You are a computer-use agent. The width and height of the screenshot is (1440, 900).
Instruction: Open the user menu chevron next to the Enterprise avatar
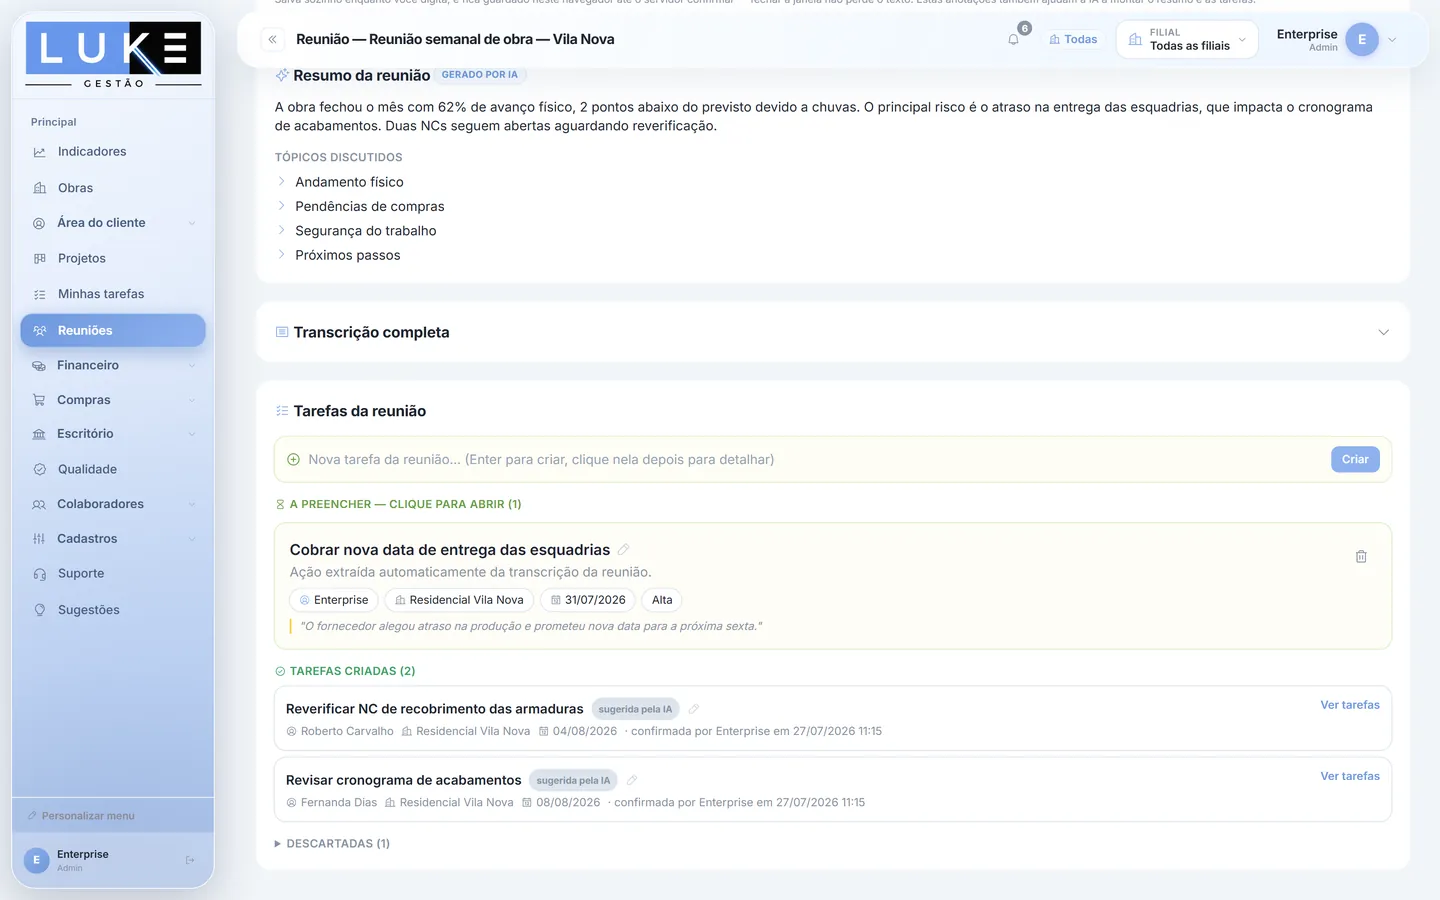pyautogui.click(x=1392, y=40)
